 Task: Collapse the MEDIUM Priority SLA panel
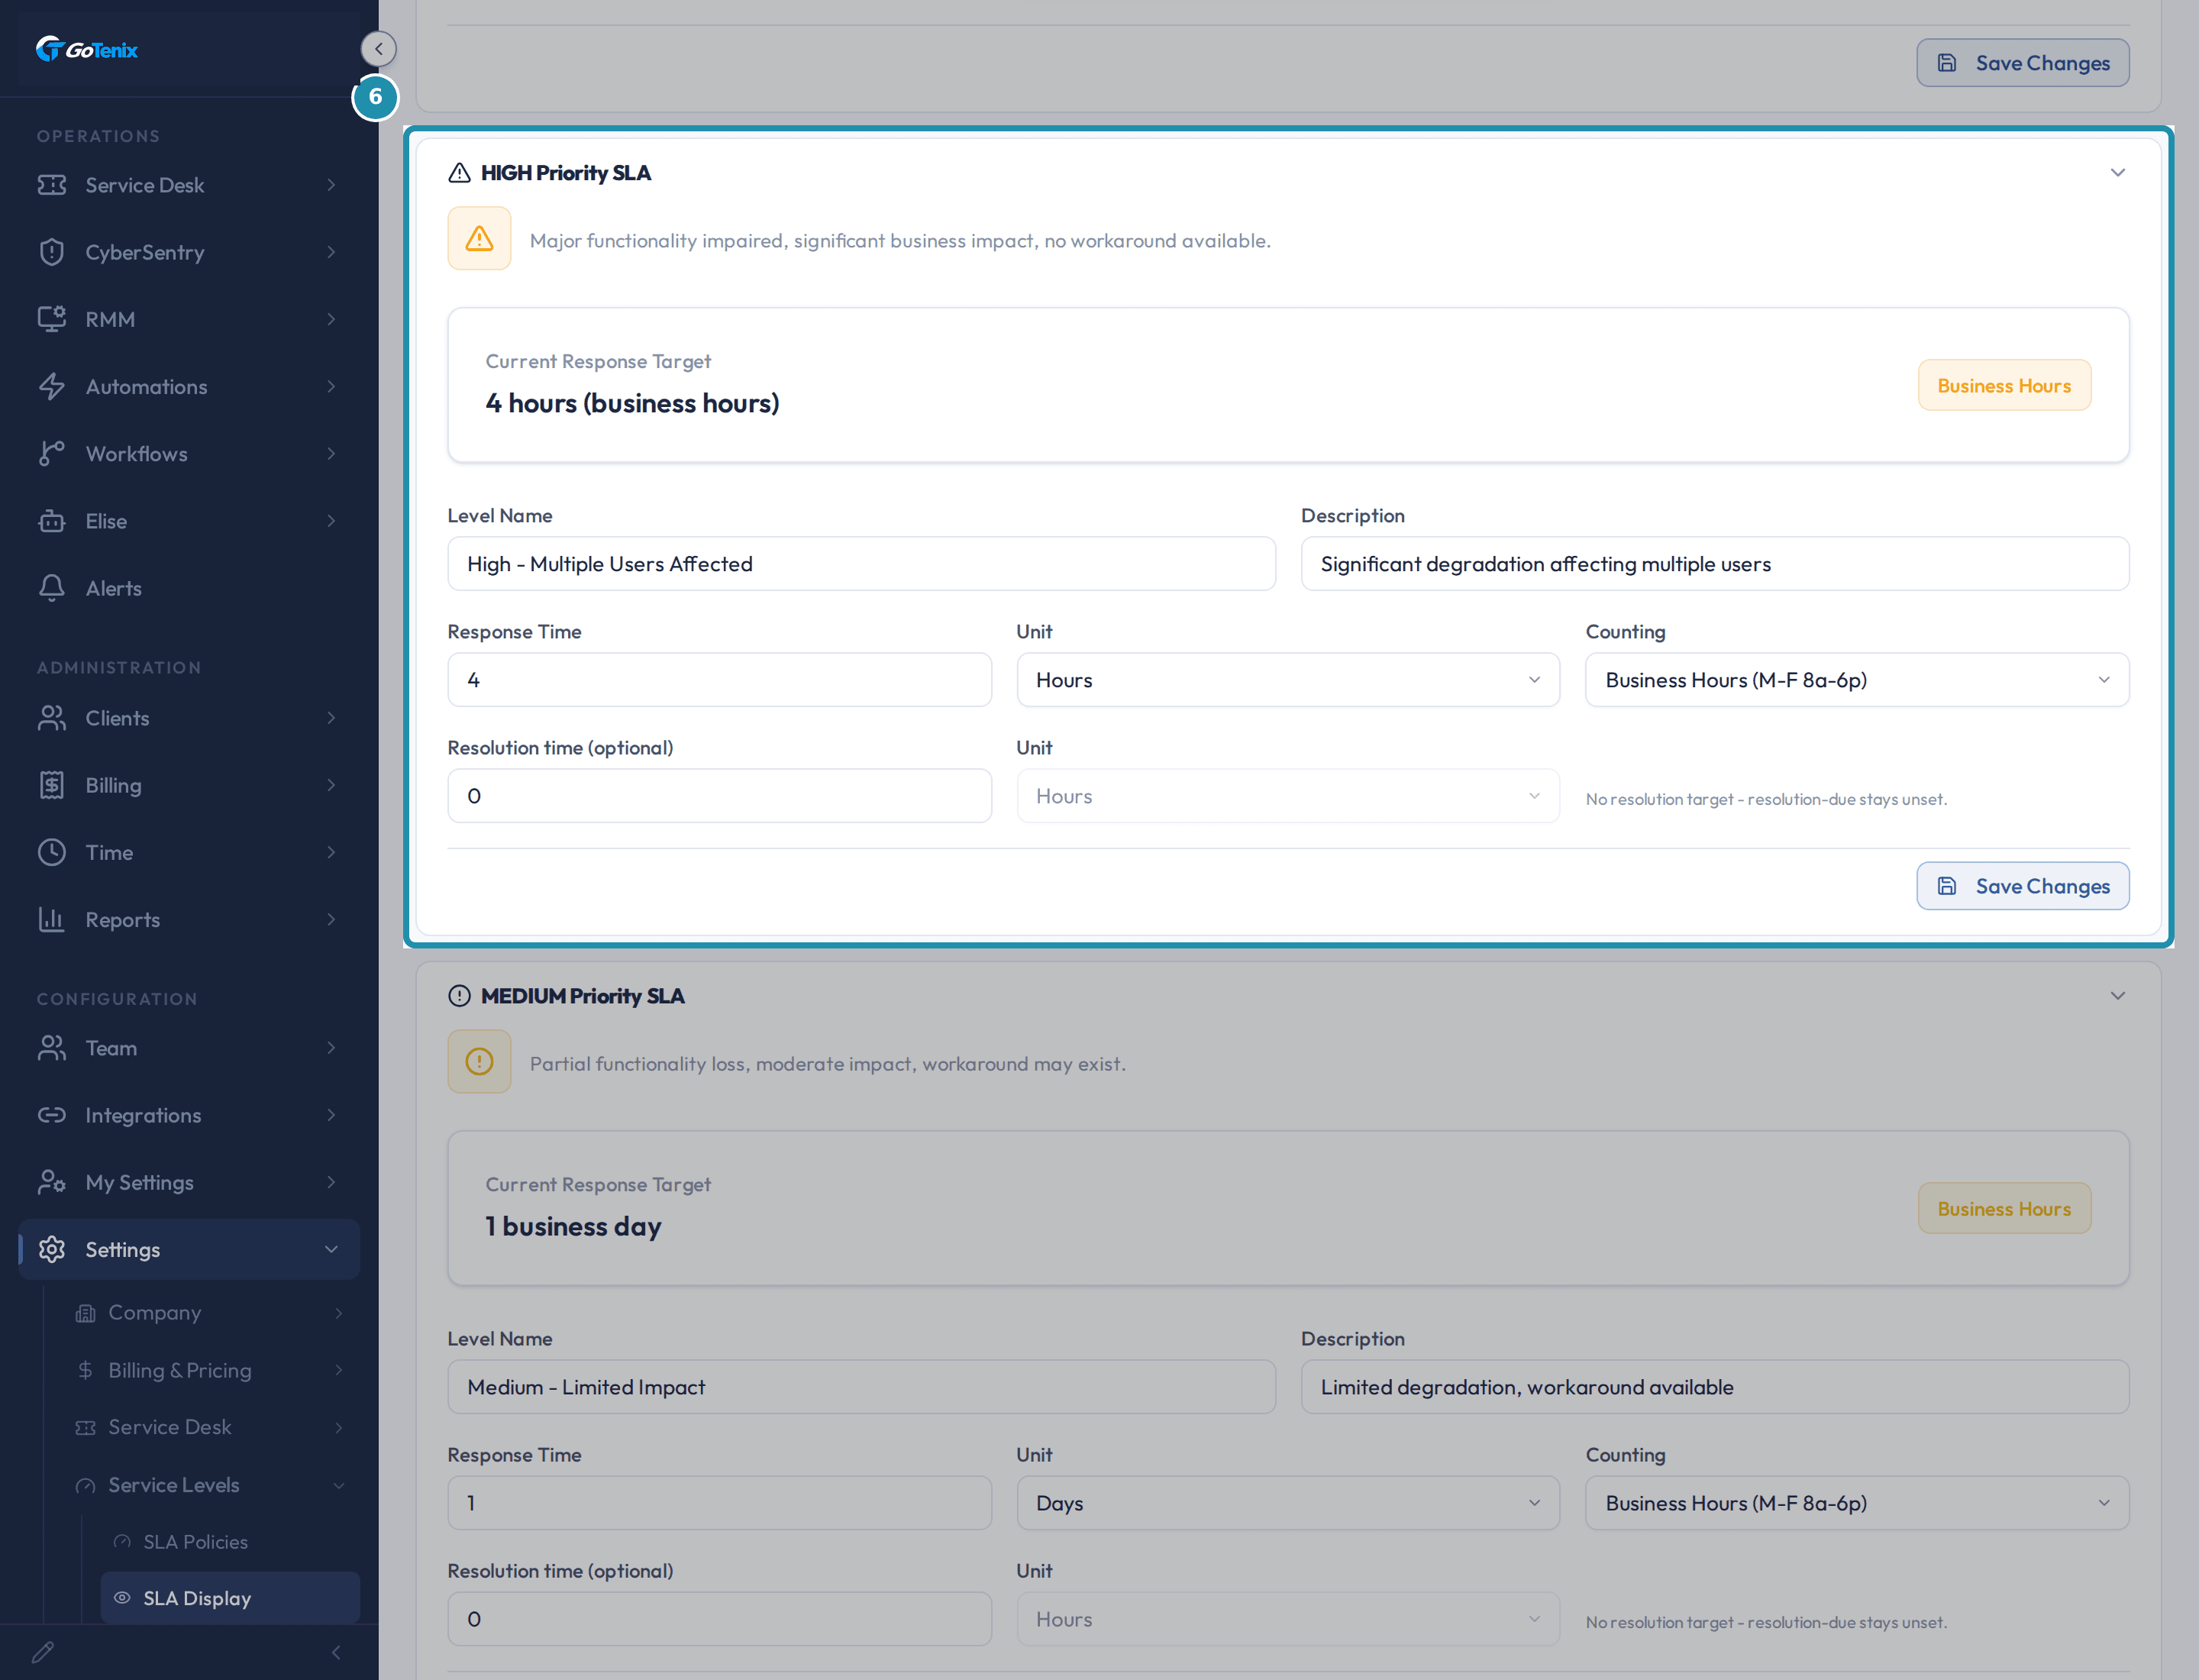2117,996
